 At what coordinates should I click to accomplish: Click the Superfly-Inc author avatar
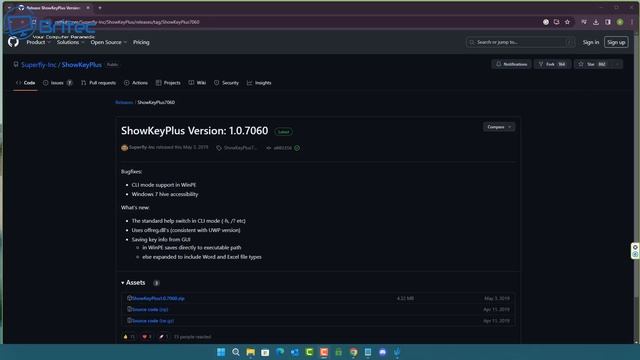124,148
